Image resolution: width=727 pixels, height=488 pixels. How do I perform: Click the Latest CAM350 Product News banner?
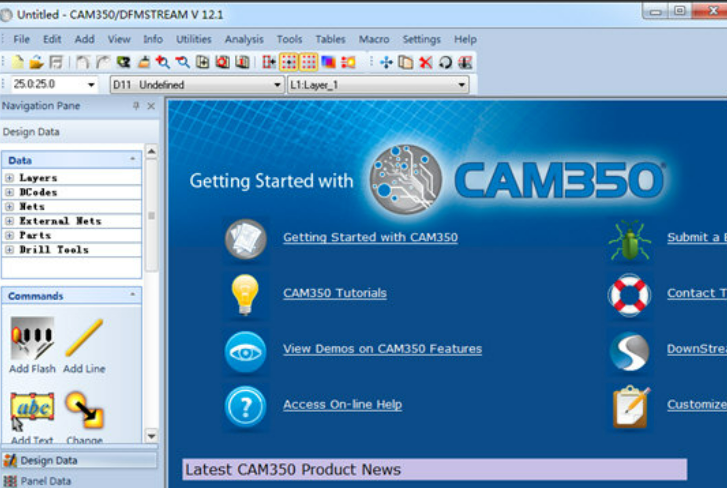[x=434, y=469]
